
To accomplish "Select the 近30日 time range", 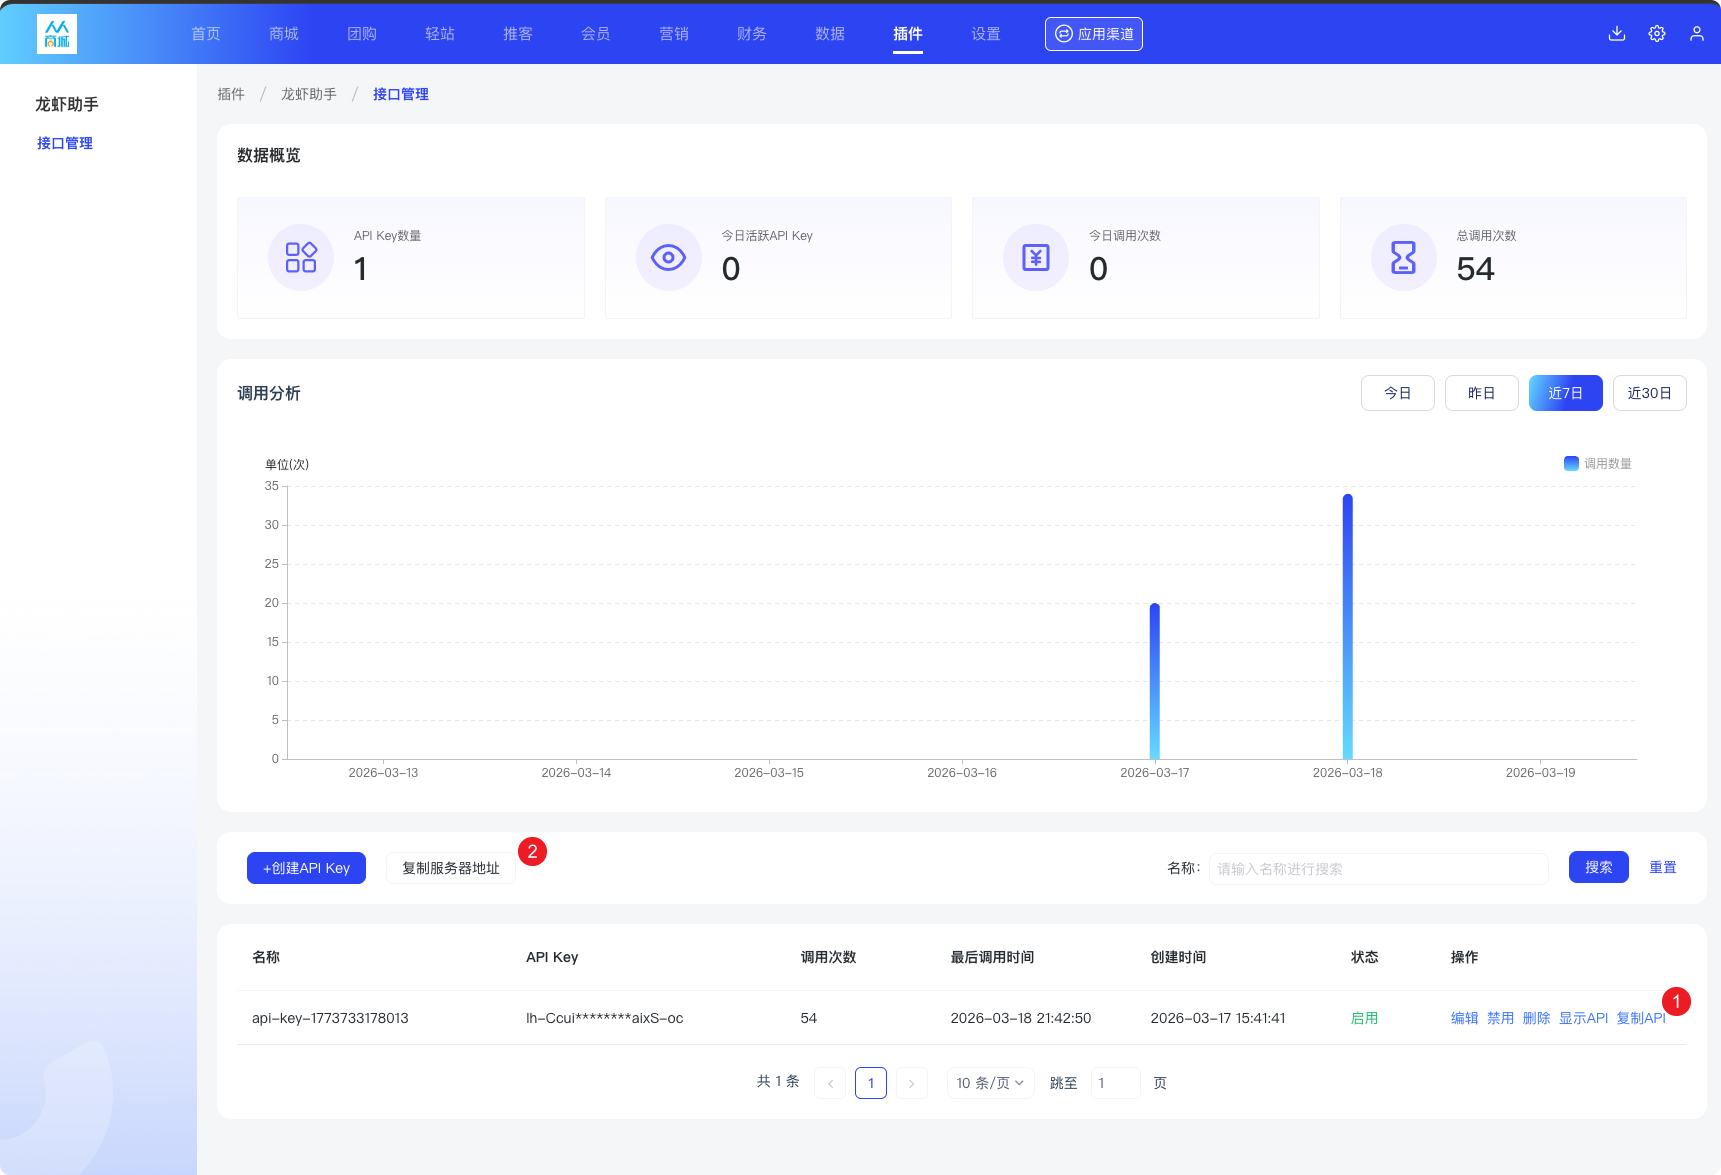I will point(1650,393).
